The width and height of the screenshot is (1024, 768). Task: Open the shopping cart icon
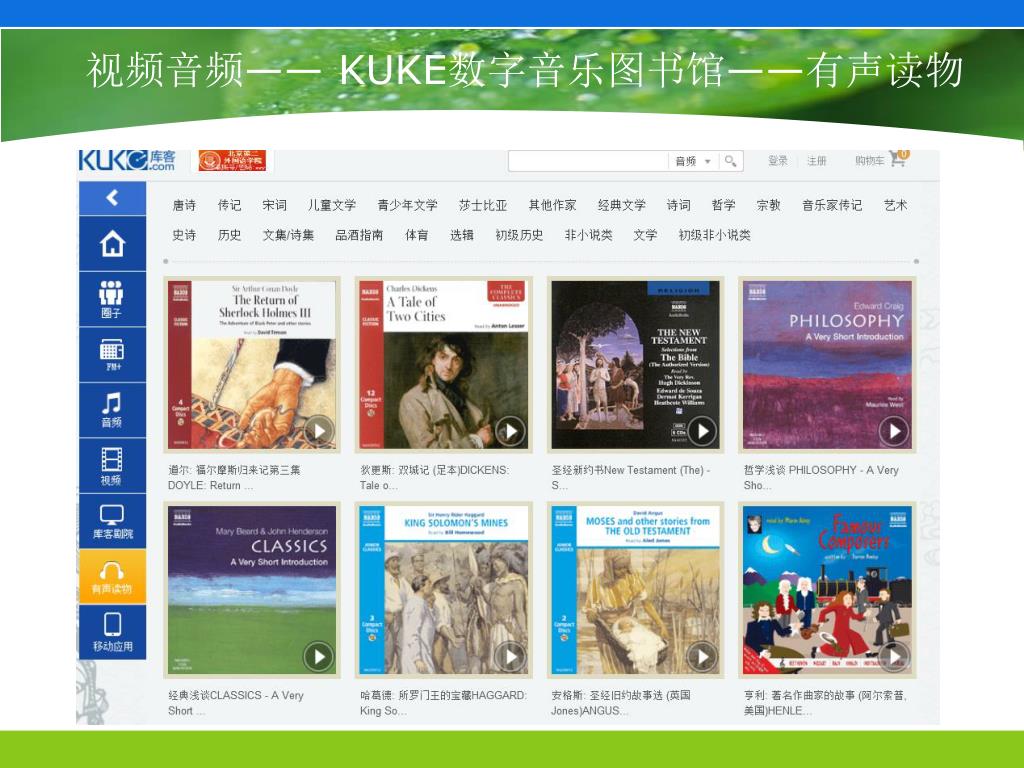899,159
